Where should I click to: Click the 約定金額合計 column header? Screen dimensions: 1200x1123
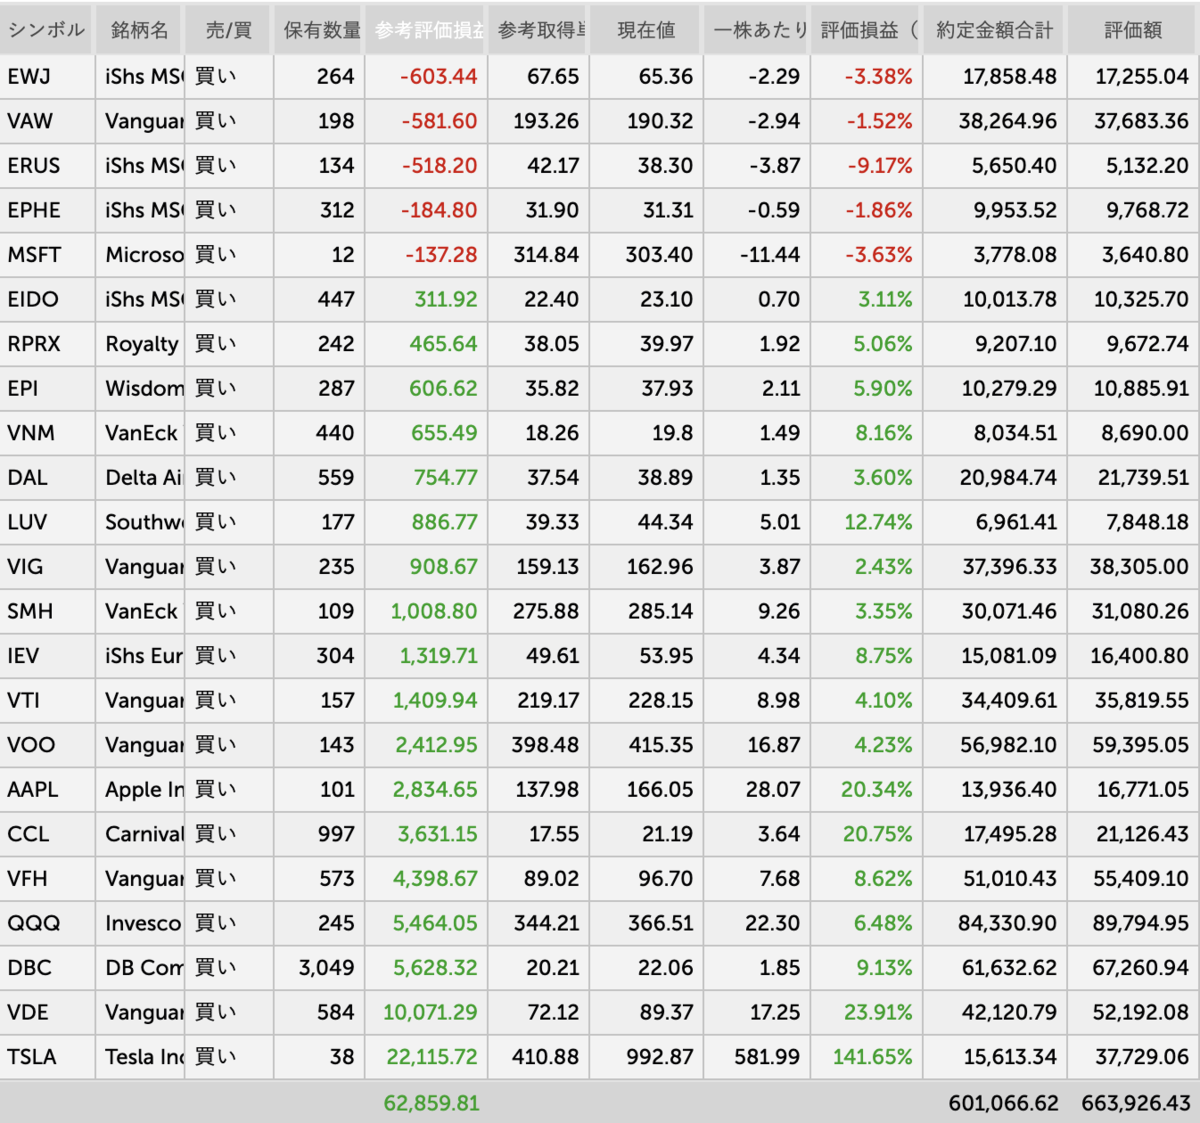pyautogui.click(x=995, y=30)
